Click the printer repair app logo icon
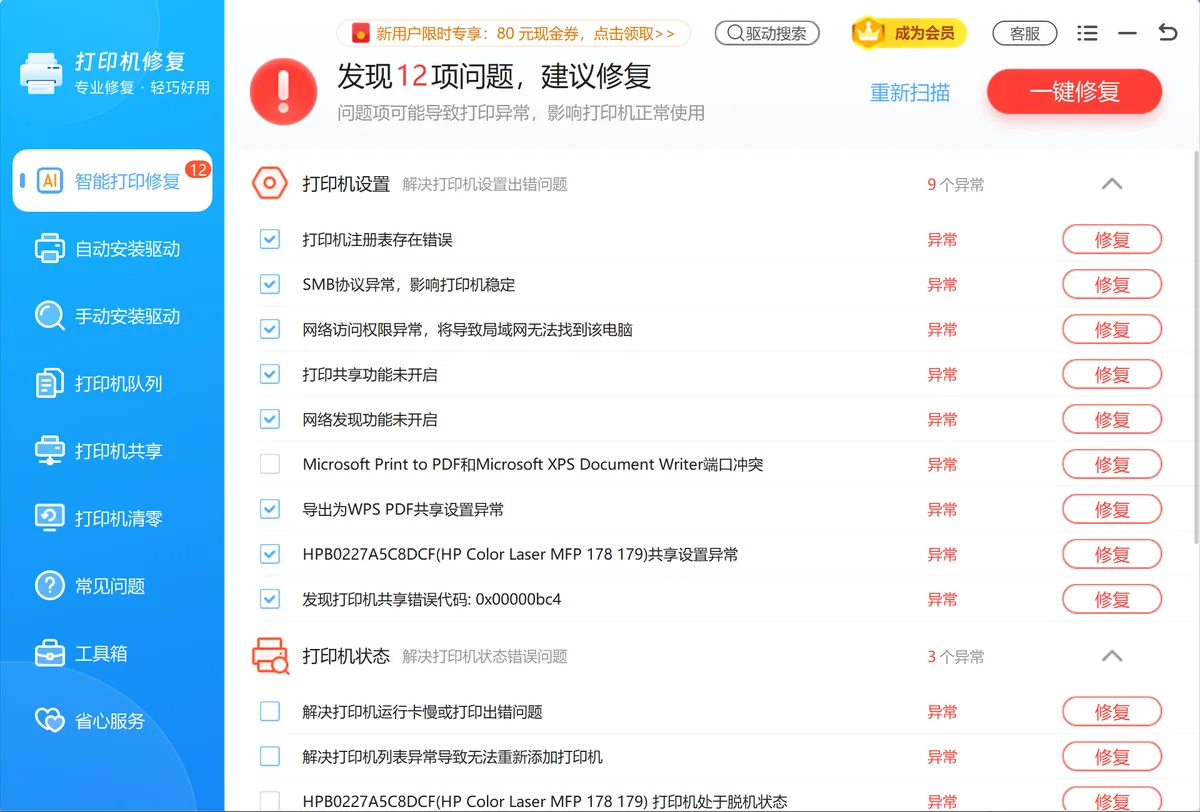 [x=41, y=73]
